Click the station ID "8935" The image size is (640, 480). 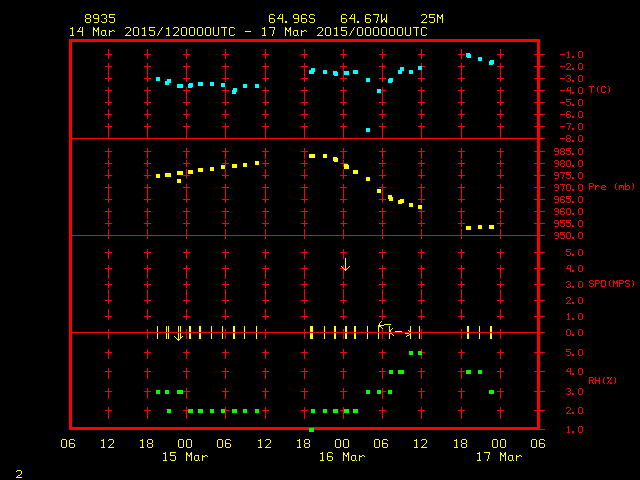click(100, 19)
